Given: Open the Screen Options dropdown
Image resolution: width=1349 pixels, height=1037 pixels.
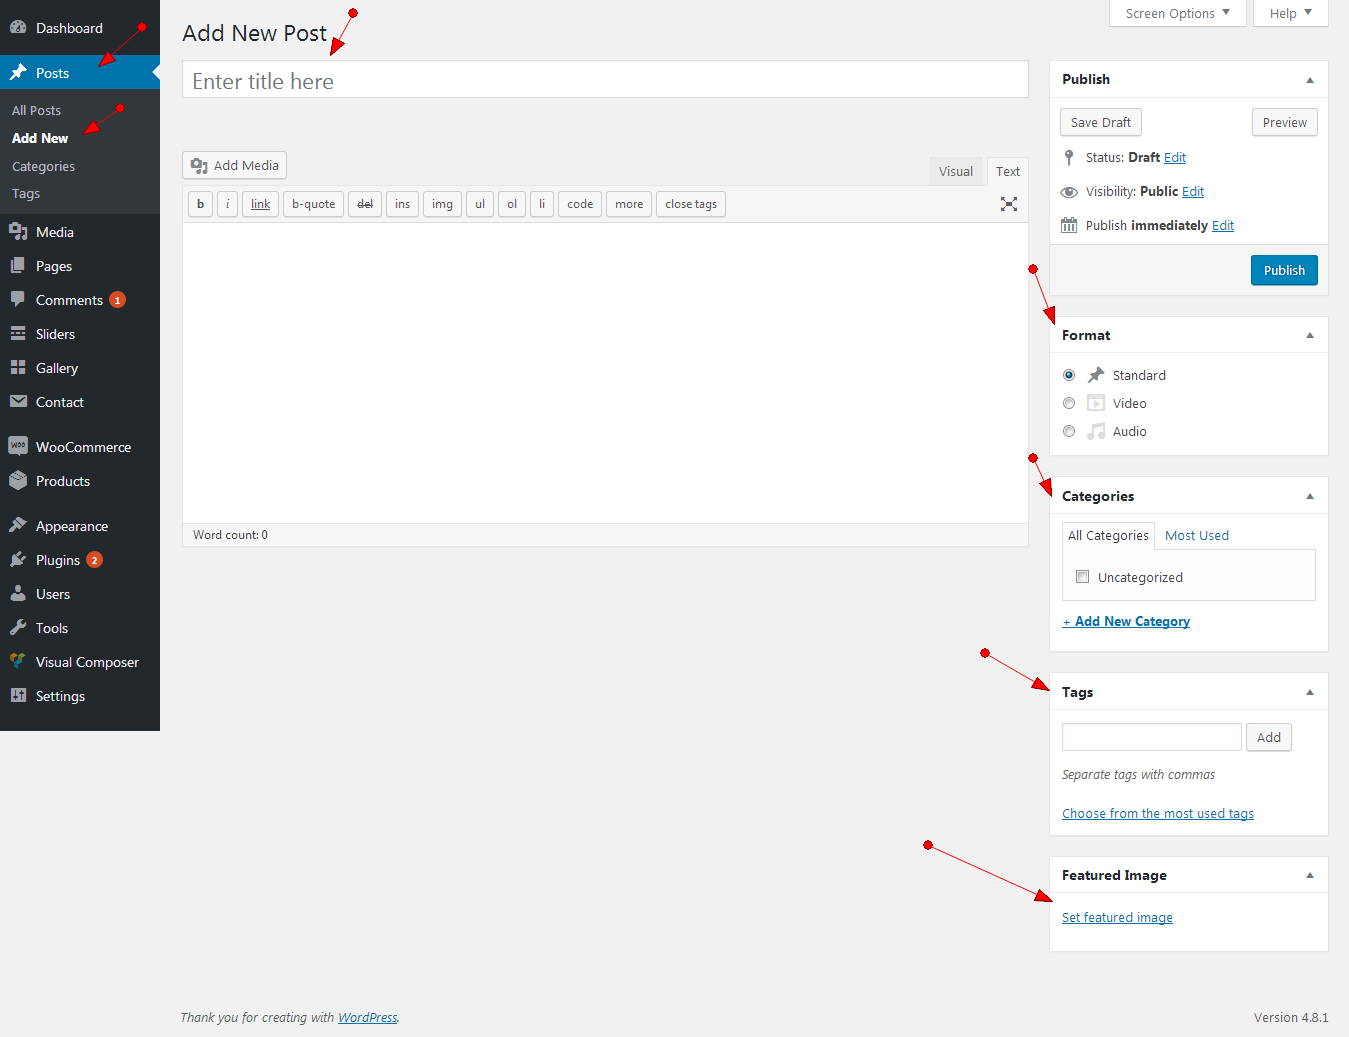Looking at the screenshot, I should tap(1178, 13).
